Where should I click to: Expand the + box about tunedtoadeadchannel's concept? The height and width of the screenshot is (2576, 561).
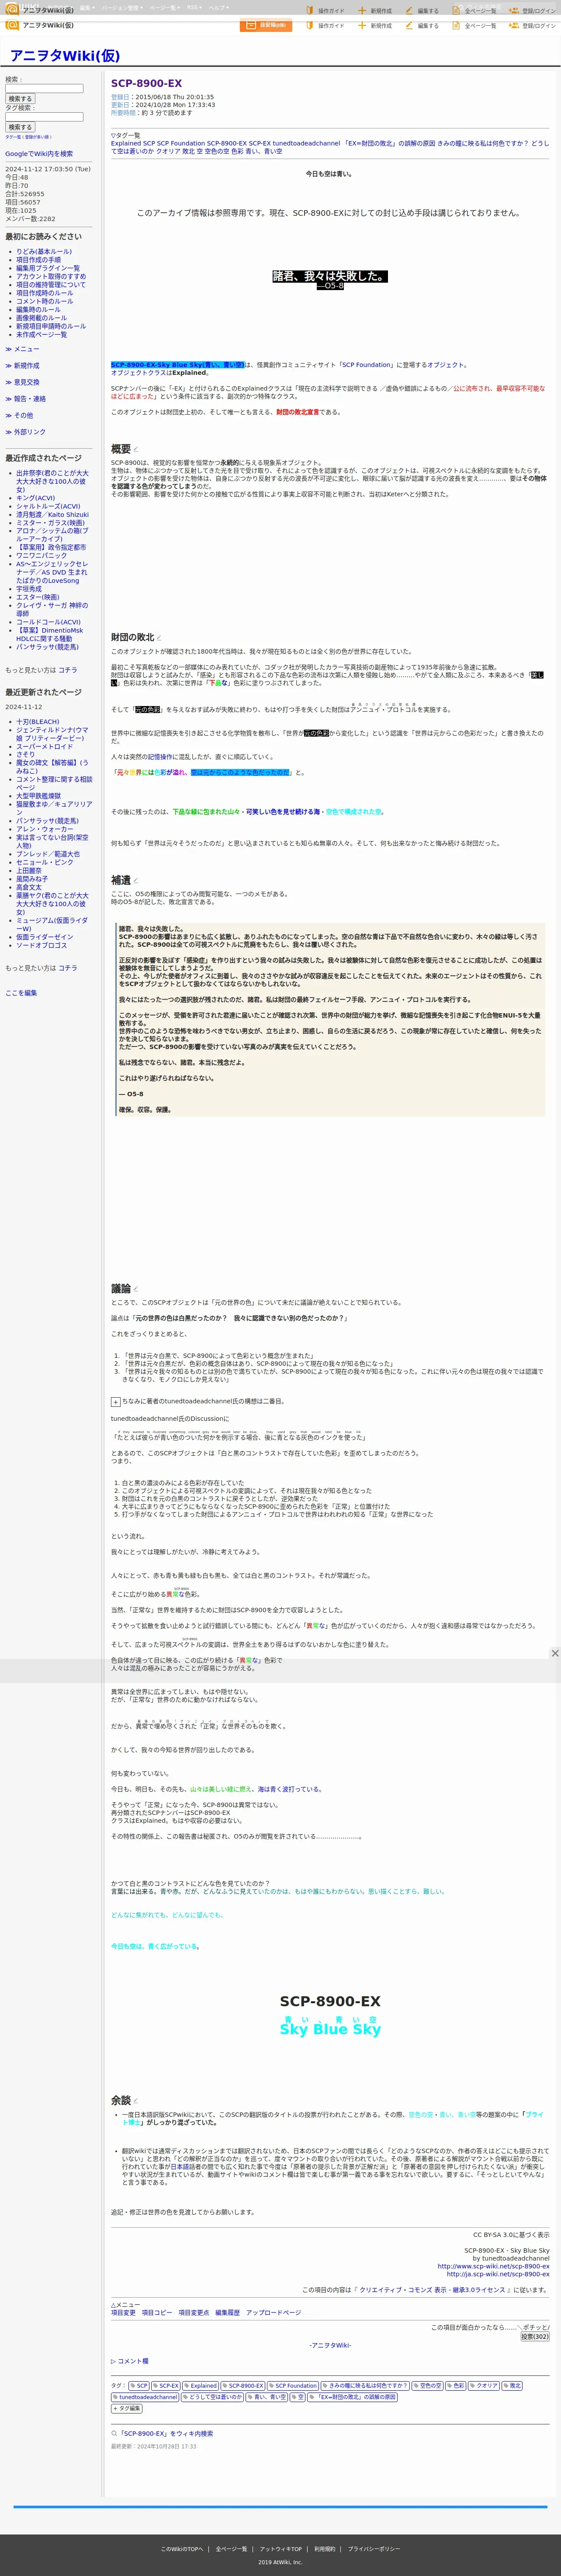(x=115, y=1402)
